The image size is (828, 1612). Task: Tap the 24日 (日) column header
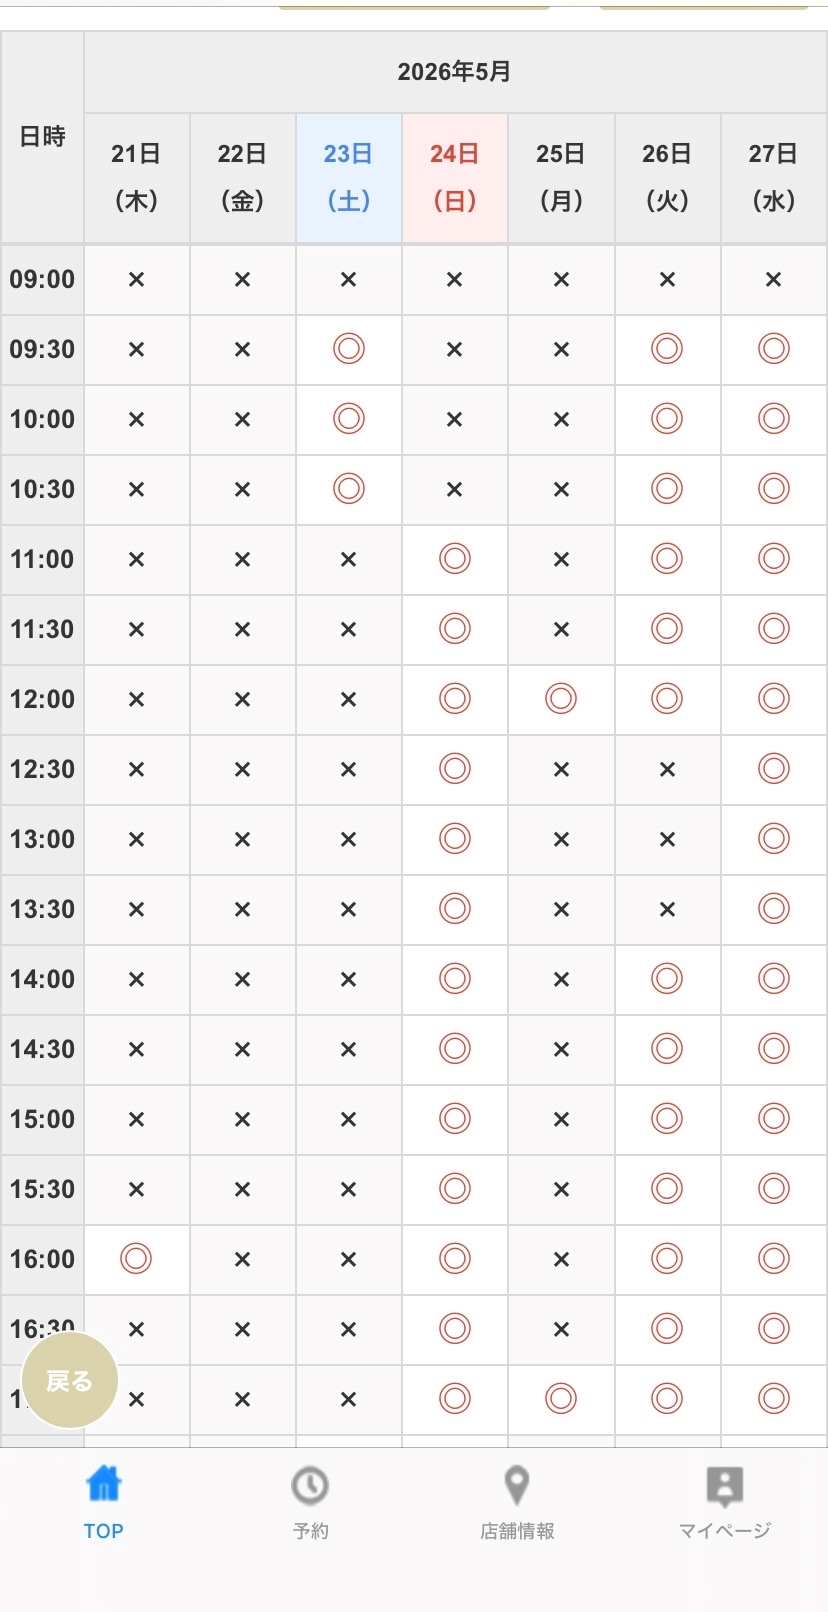455,177
